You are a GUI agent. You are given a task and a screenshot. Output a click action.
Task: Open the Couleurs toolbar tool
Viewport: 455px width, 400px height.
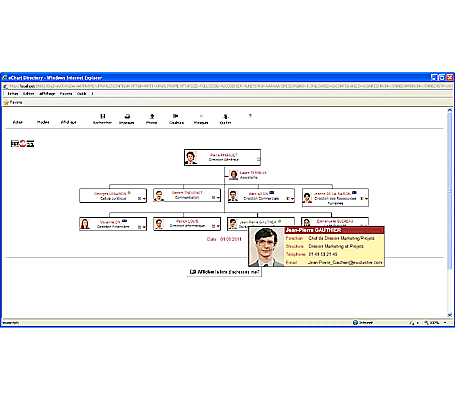(x=175, y=116)
